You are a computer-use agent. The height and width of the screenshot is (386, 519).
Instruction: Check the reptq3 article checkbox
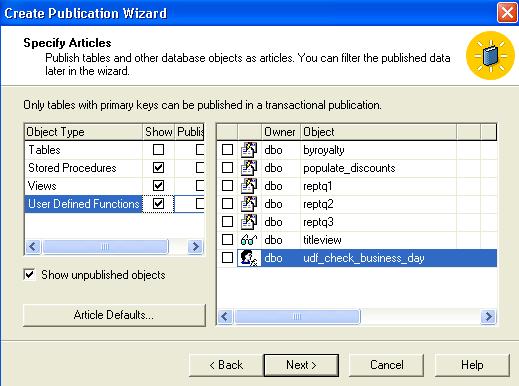[x=227, y=221]
